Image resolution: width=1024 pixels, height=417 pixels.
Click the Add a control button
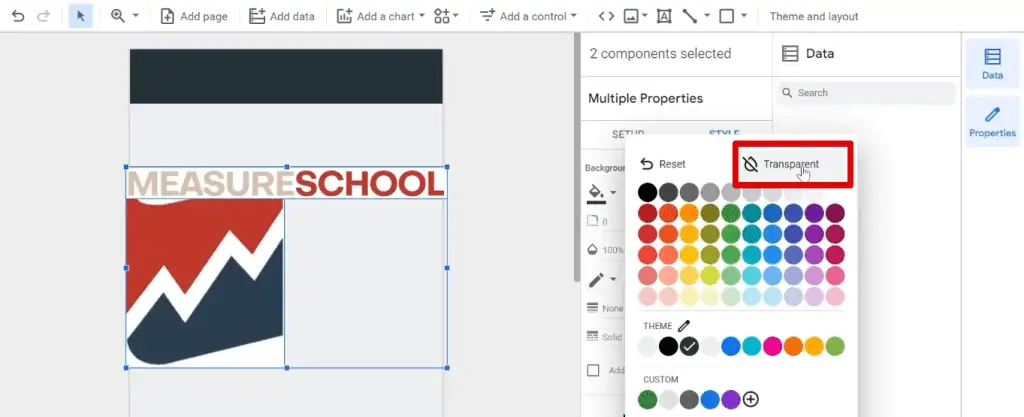[x=521, y=16]
